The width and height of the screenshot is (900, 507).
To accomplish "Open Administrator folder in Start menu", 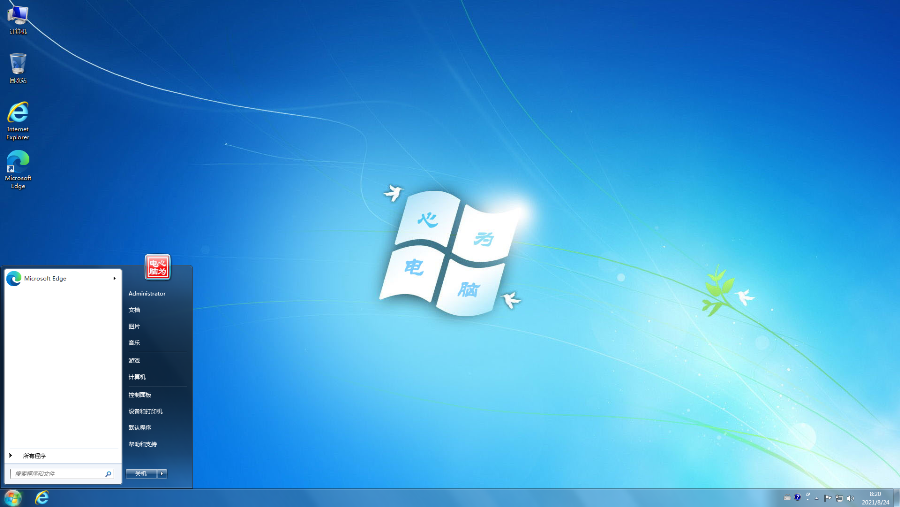I will tap(147, 294).
